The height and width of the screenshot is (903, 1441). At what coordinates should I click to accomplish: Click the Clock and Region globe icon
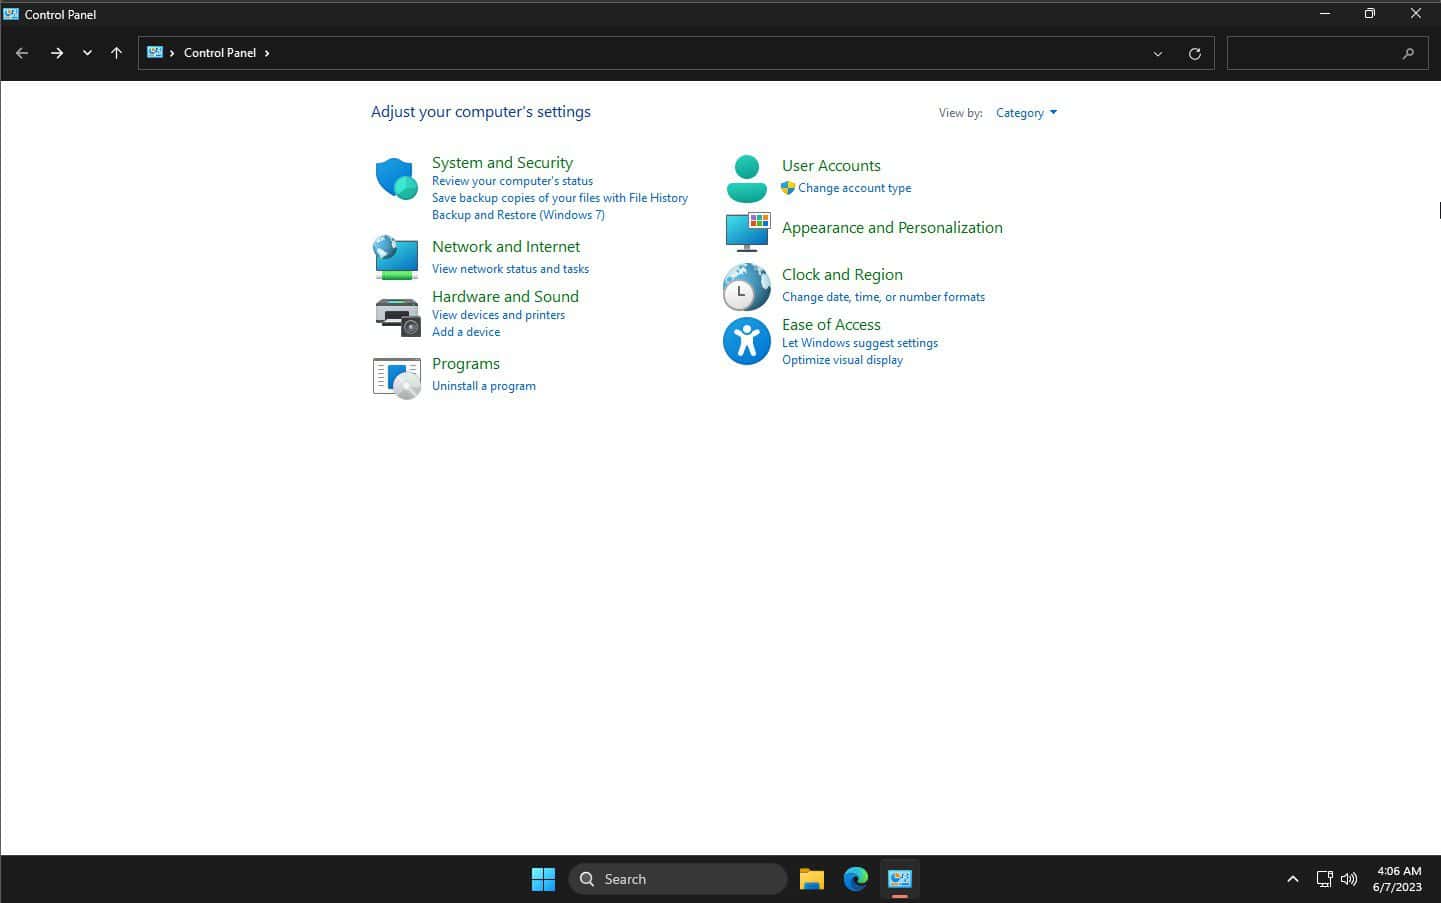click(x=746, y=287)
